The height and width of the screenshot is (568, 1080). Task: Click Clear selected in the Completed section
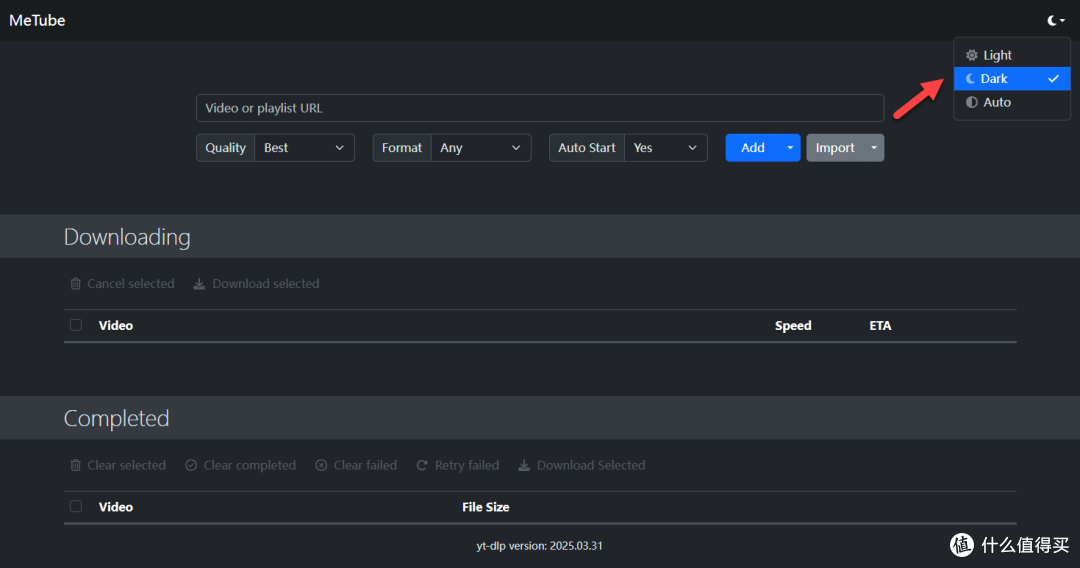pos(118,465)
